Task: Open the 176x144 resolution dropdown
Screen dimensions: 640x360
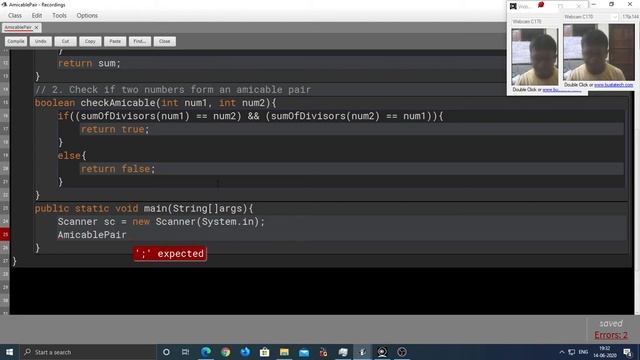Action: 631,17
